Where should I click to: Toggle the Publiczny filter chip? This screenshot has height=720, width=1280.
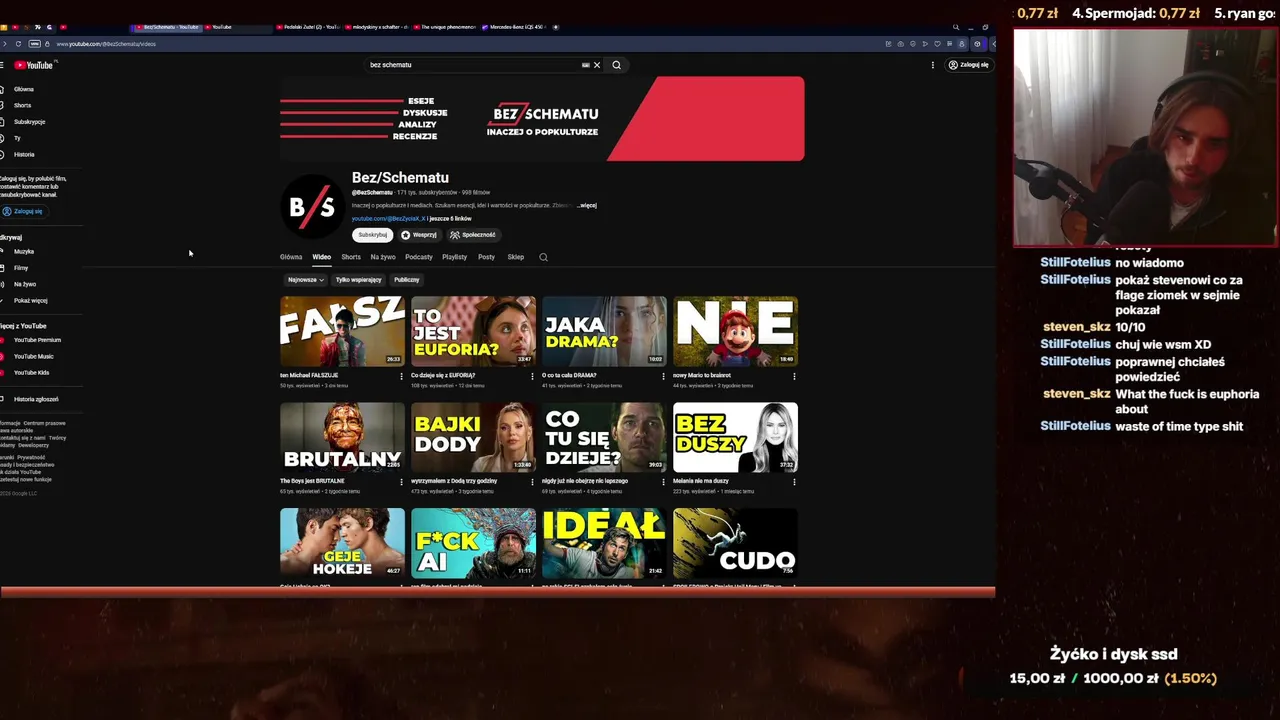(x=407, y=280)
